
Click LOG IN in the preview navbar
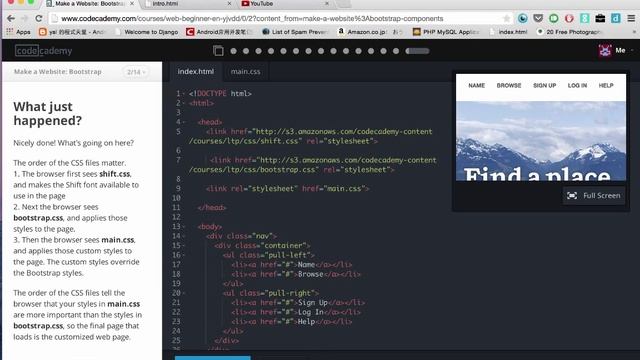point(577,85)
